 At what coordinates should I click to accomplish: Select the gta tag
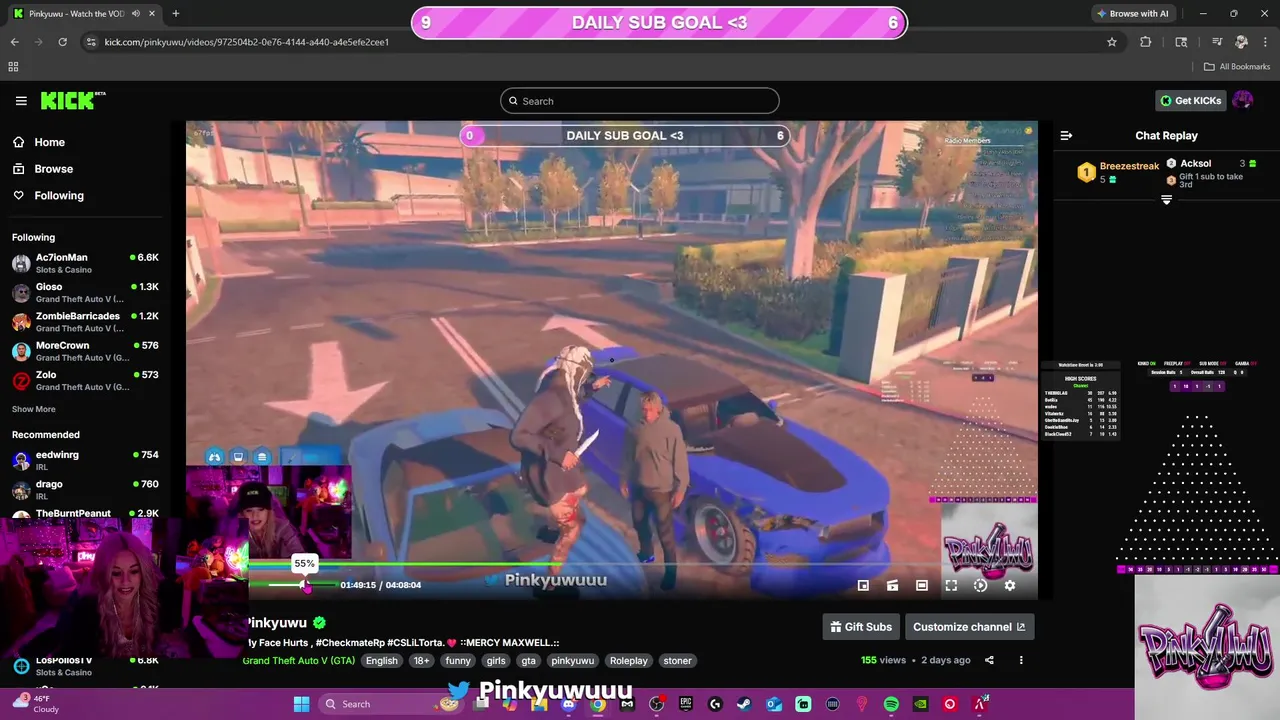pos(528,661)
